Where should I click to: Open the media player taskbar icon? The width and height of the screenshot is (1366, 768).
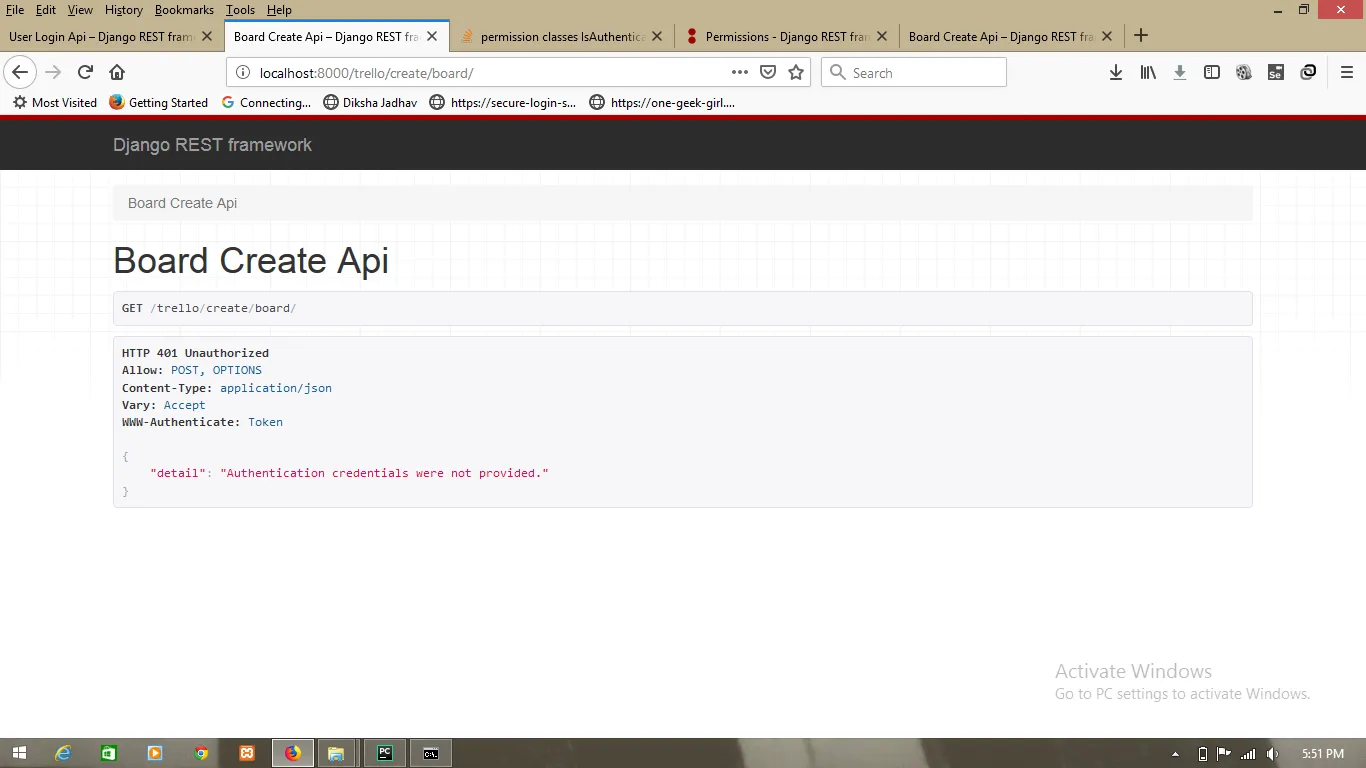[155, 753]
